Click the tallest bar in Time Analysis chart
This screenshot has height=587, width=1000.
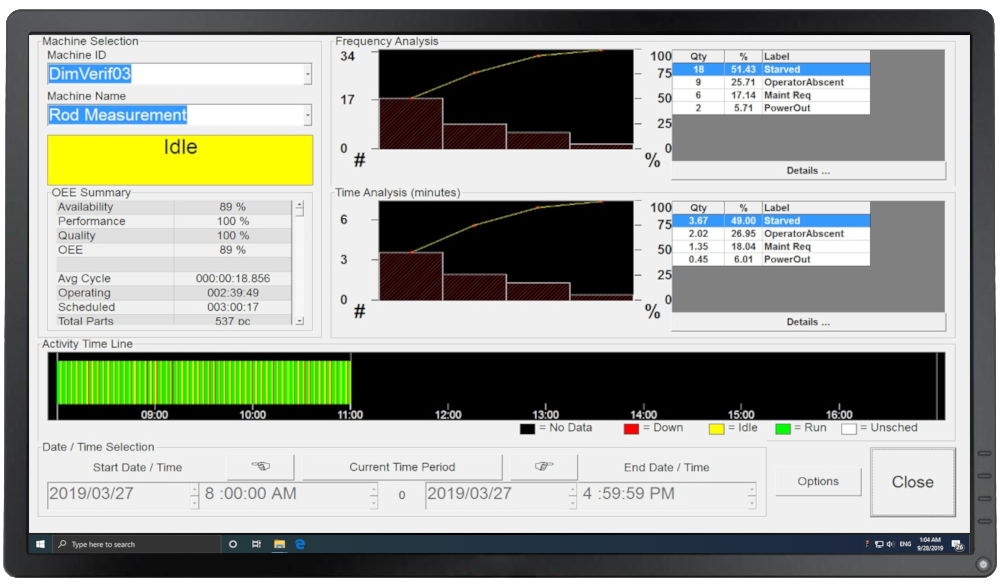pyautogui.click(x=411, y=276)
